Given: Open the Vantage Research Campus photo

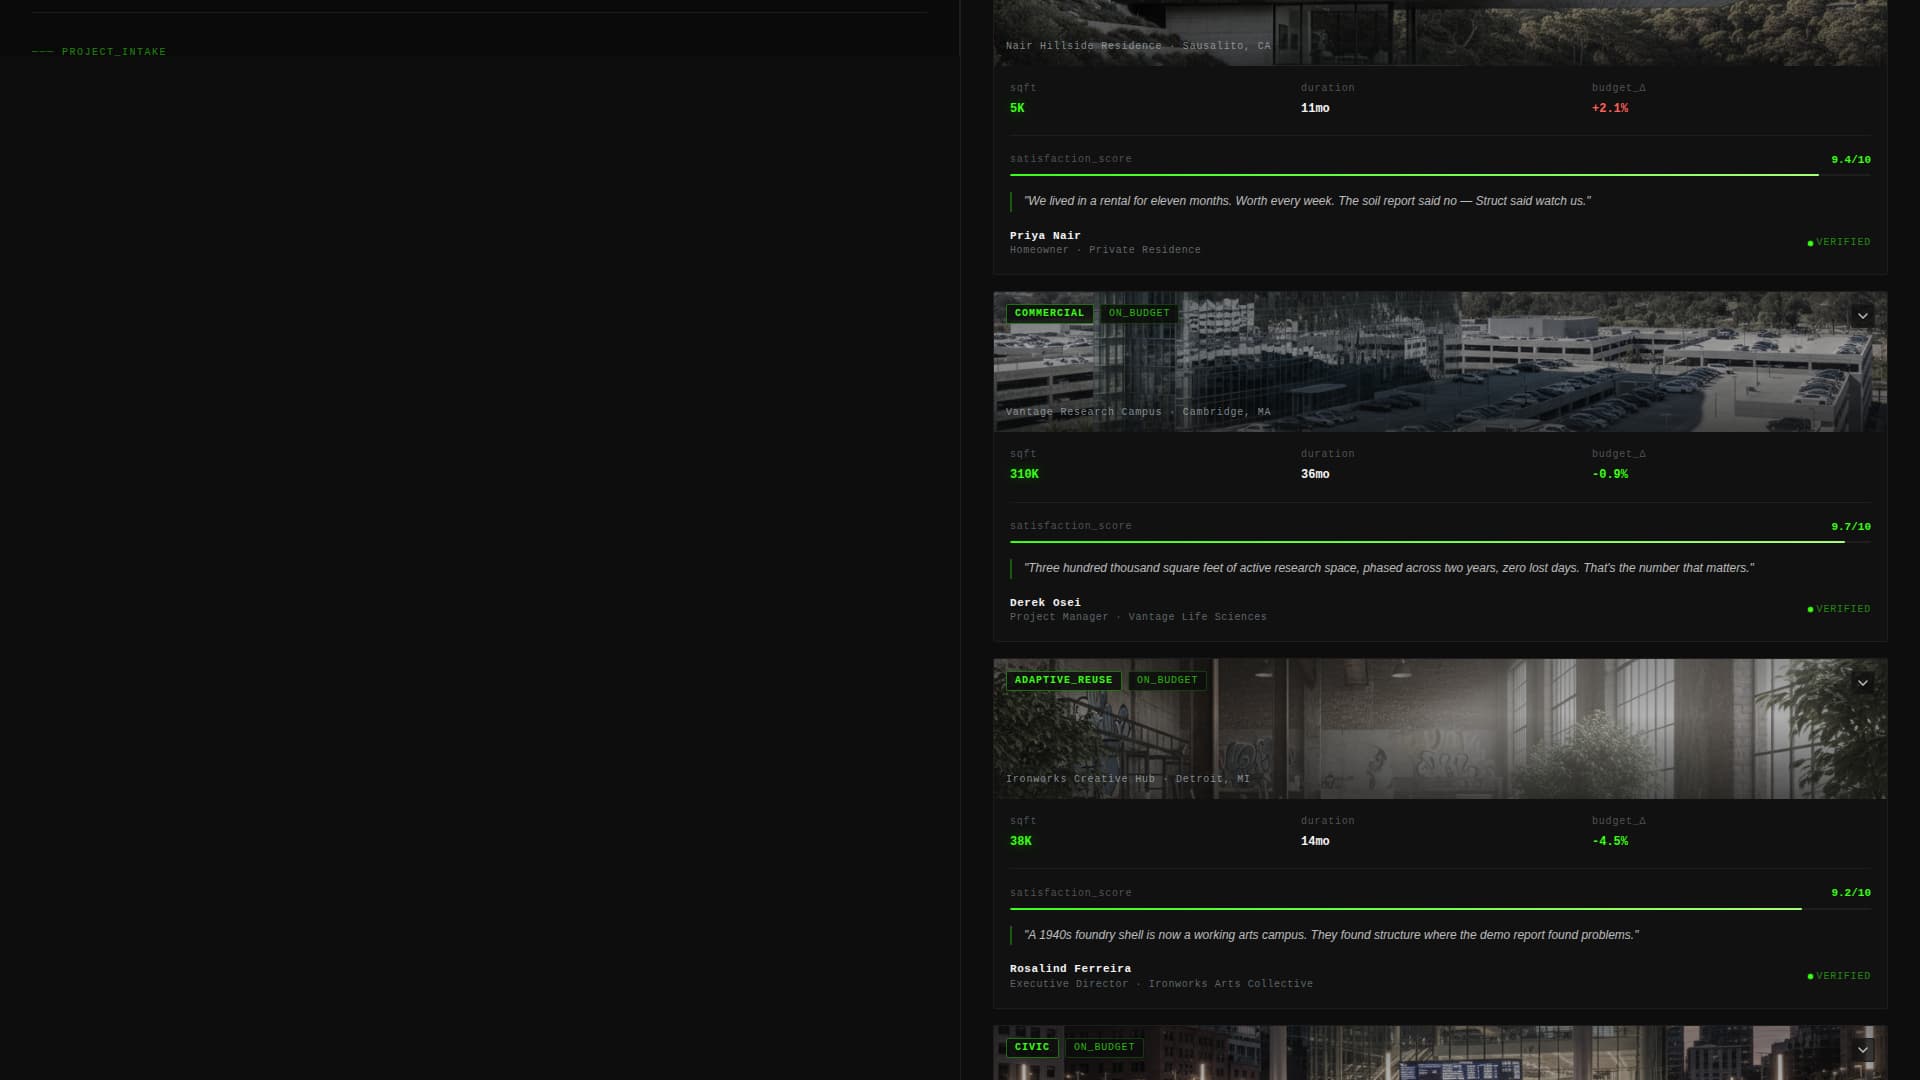Looking at the screenshot, I should point(1440,362).
